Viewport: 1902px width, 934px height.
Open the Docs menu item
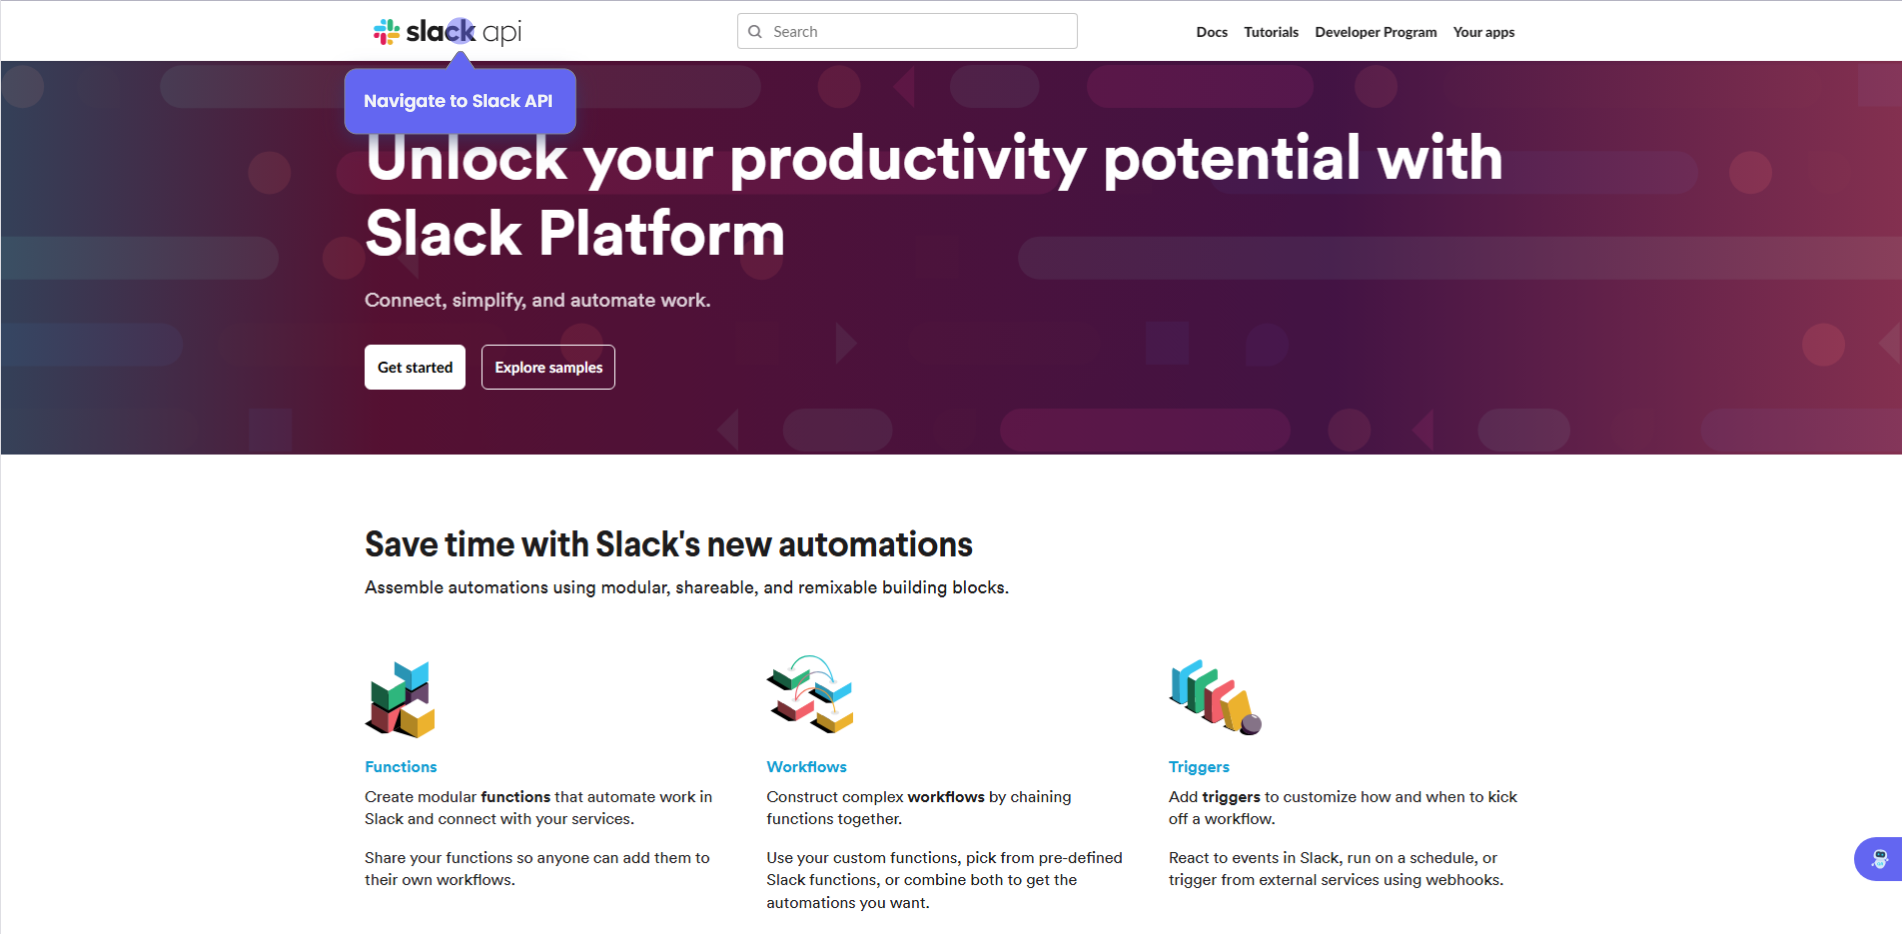click(x=1211, y=32)
